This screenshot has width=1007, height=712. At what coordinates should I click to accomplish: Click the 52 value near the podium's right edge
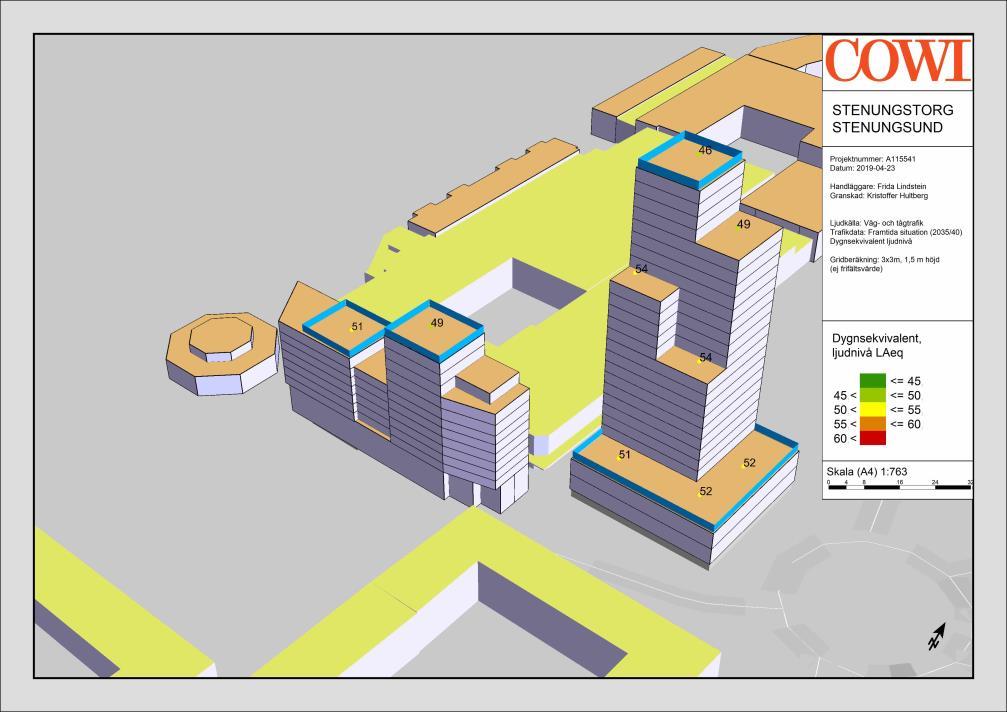(x=749, y=462)
